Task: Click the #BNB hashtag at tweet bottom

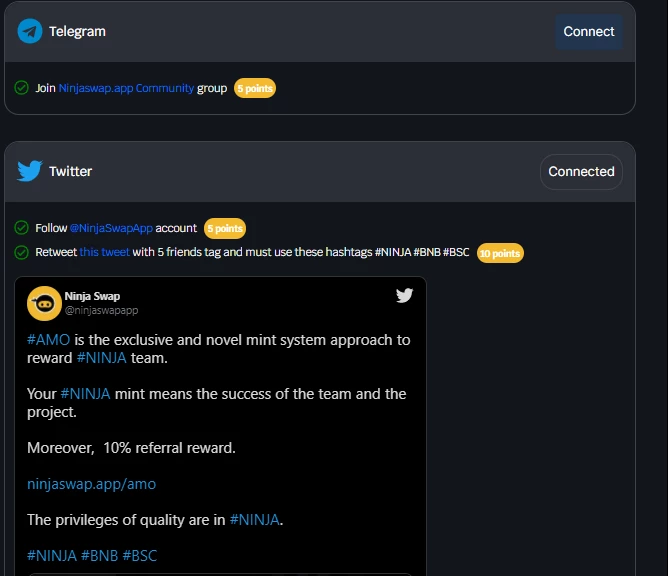Action: click(100, 556)
